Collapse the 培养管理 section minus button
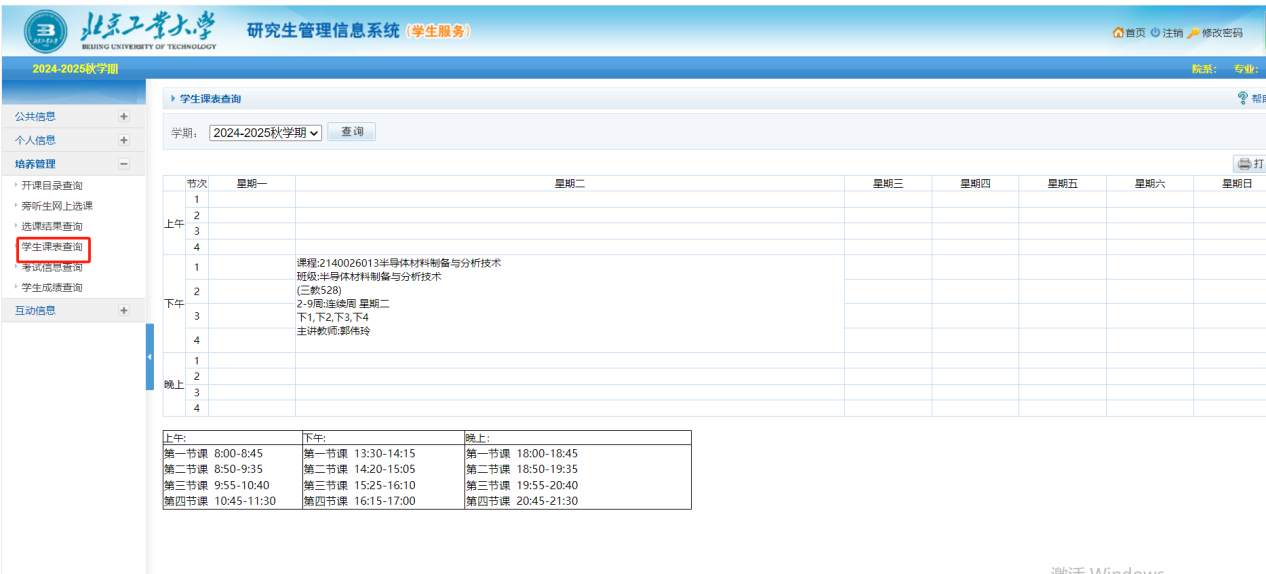Screen dimensions: 1266x574 [x=124, y=164]
